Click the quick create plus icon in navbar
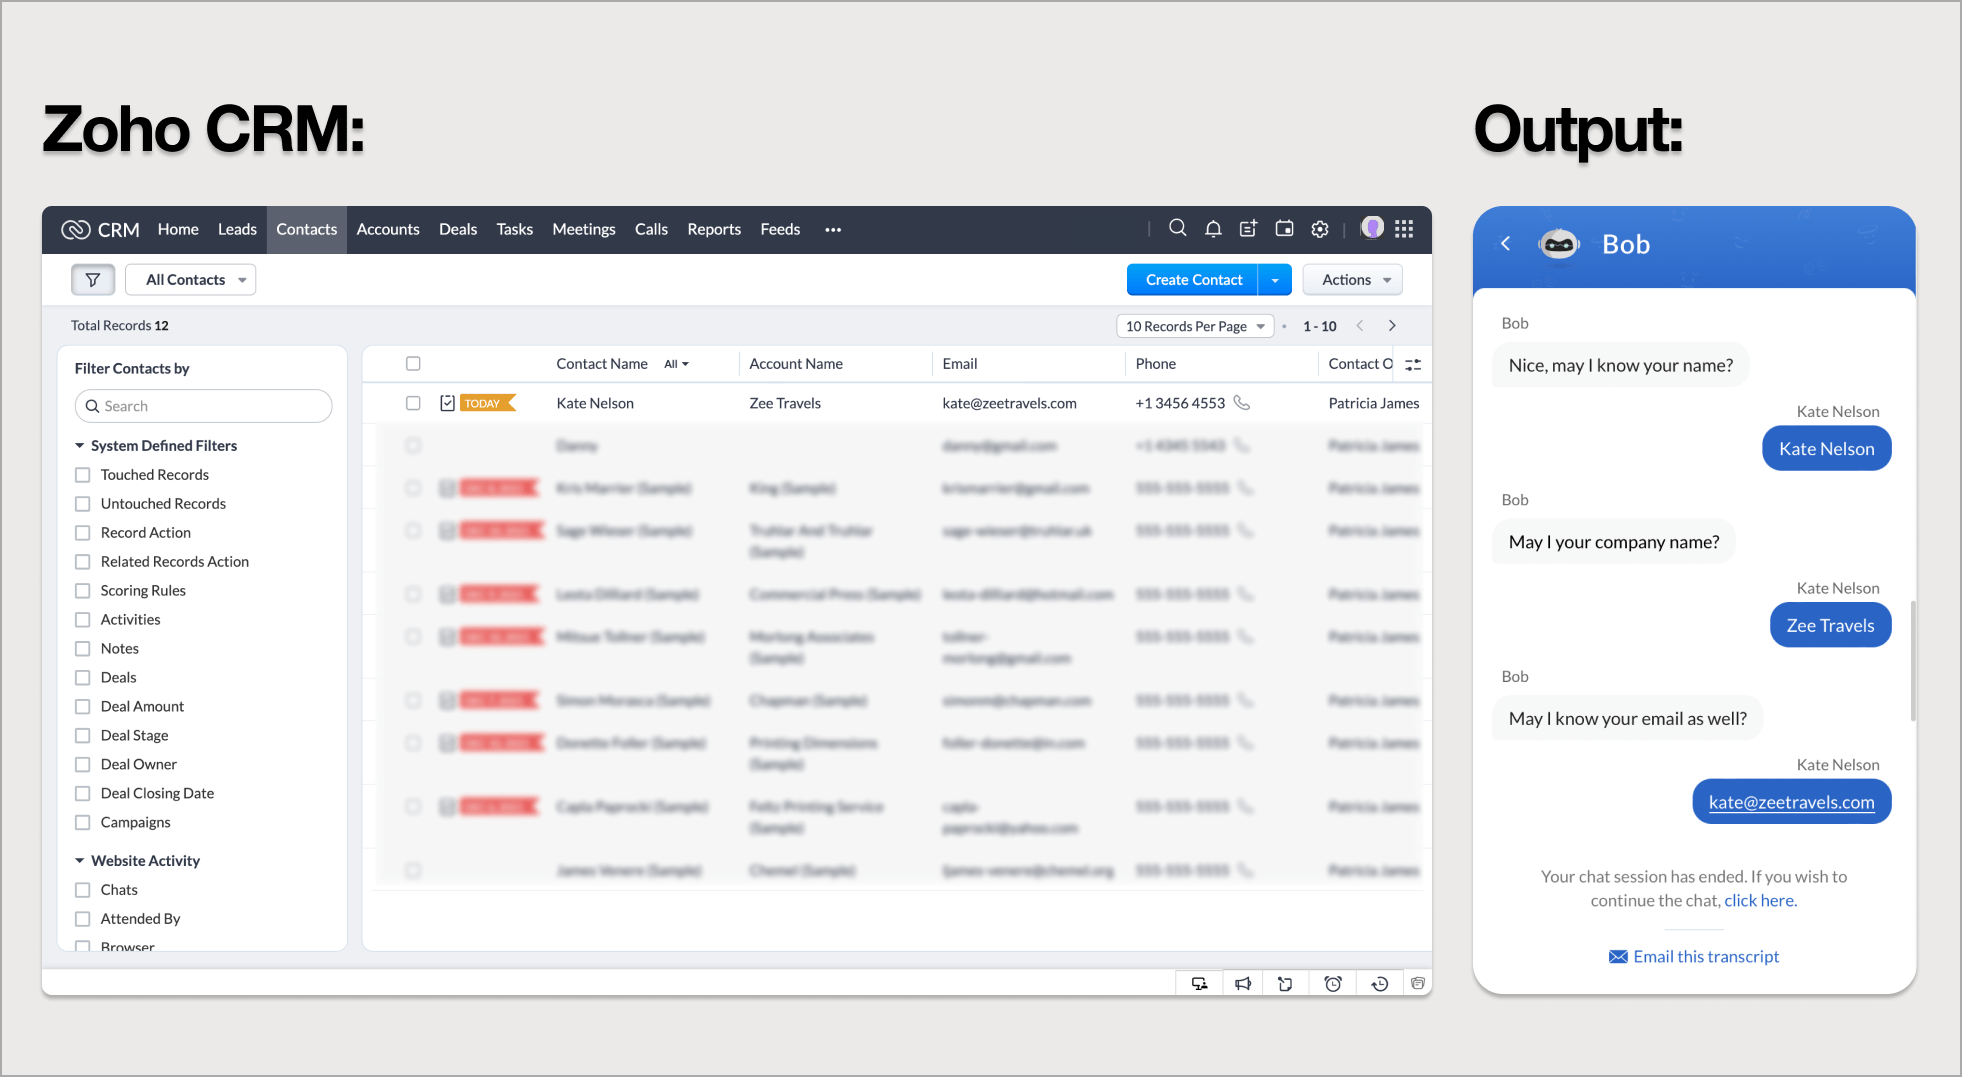The image size is (1962, 1077). pyautogui.click(x=1248, y=229)
